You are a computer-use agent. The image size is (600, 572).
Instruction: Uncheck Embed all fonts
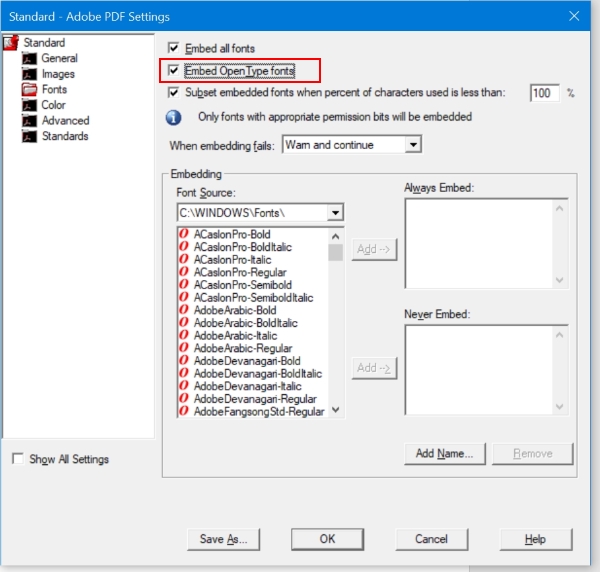pos(173,48)
